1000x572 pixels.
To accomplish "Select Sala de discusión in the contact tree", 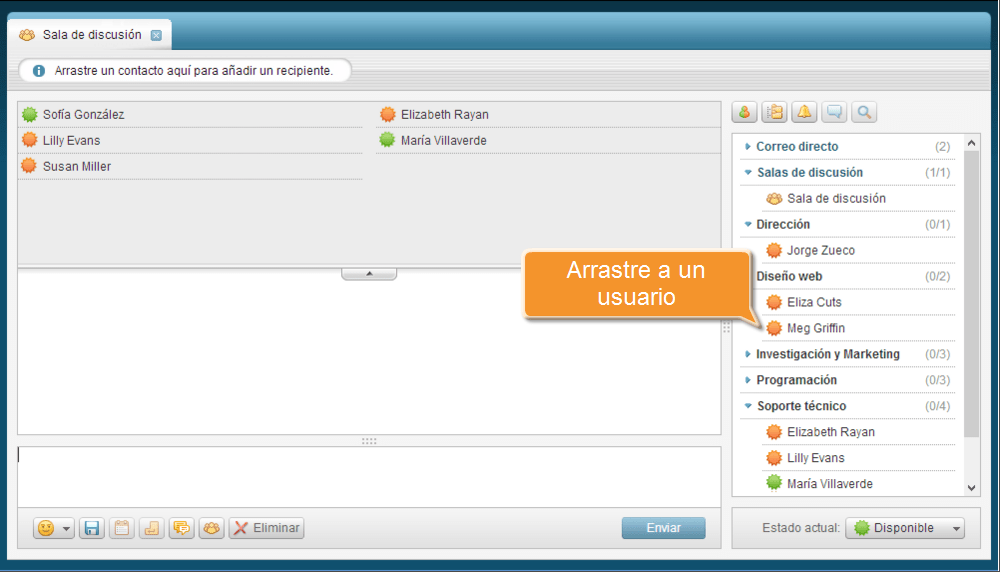I will coord(835,198).
